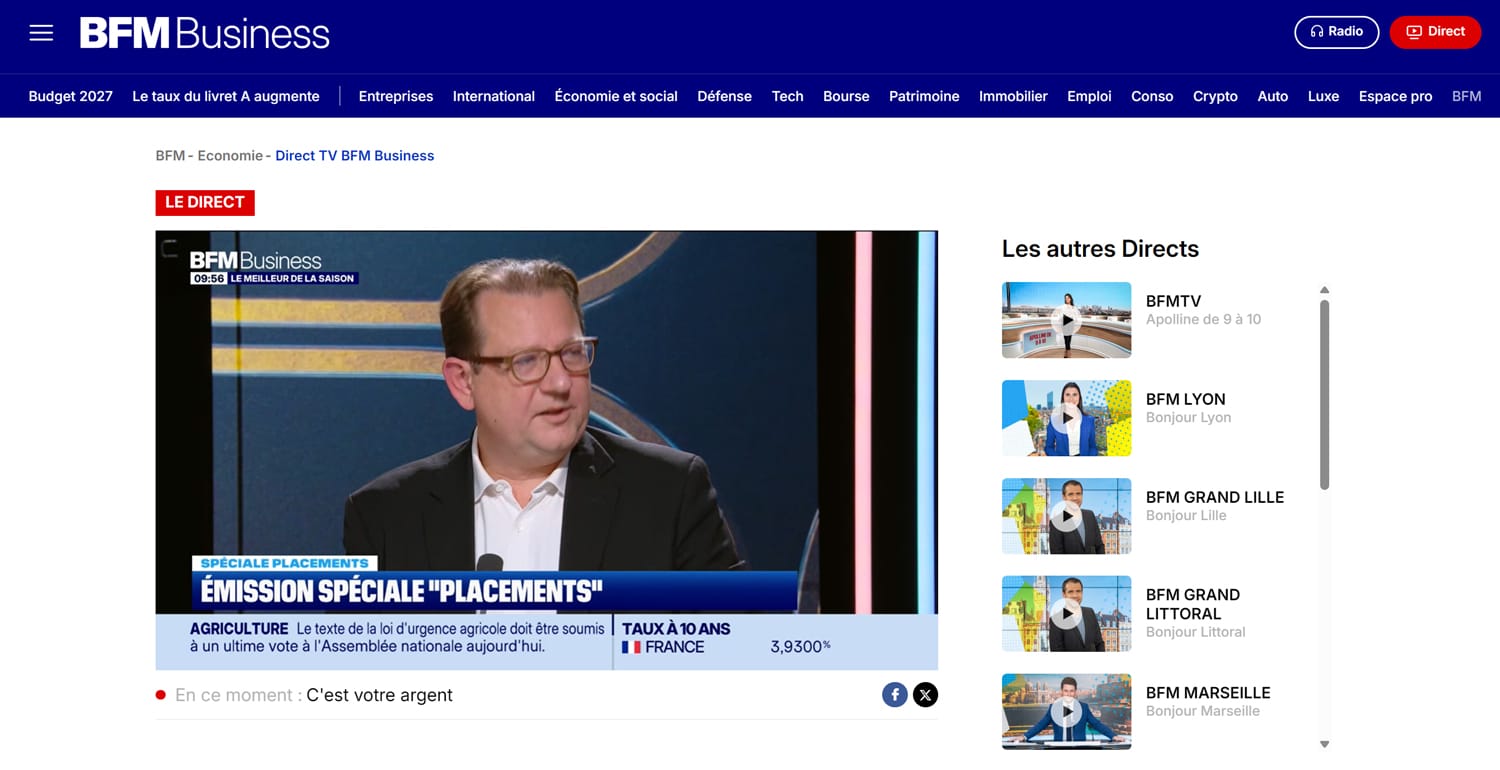Share the live stream on Facebook

pos(894,694)
